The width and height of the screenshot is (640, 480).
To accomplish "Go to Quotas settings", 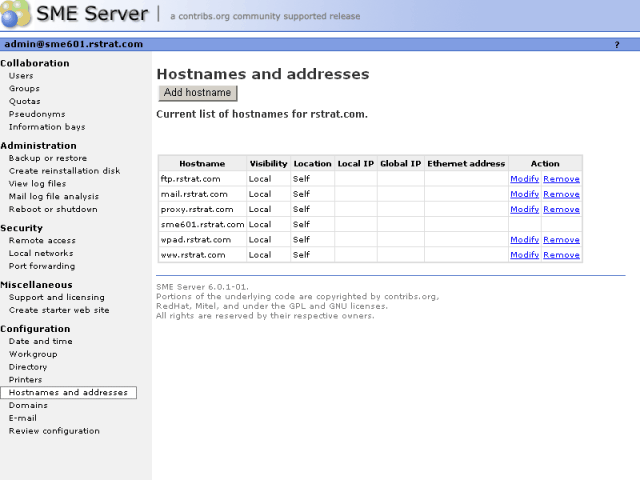I will tap(24, 101).
